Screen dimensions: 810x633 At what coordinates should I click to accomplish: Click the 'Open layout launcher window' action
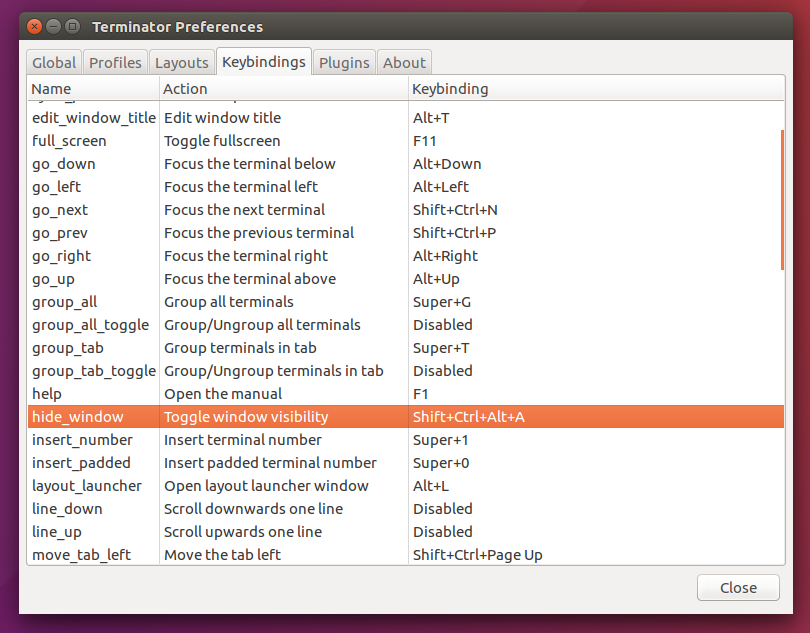266,486
